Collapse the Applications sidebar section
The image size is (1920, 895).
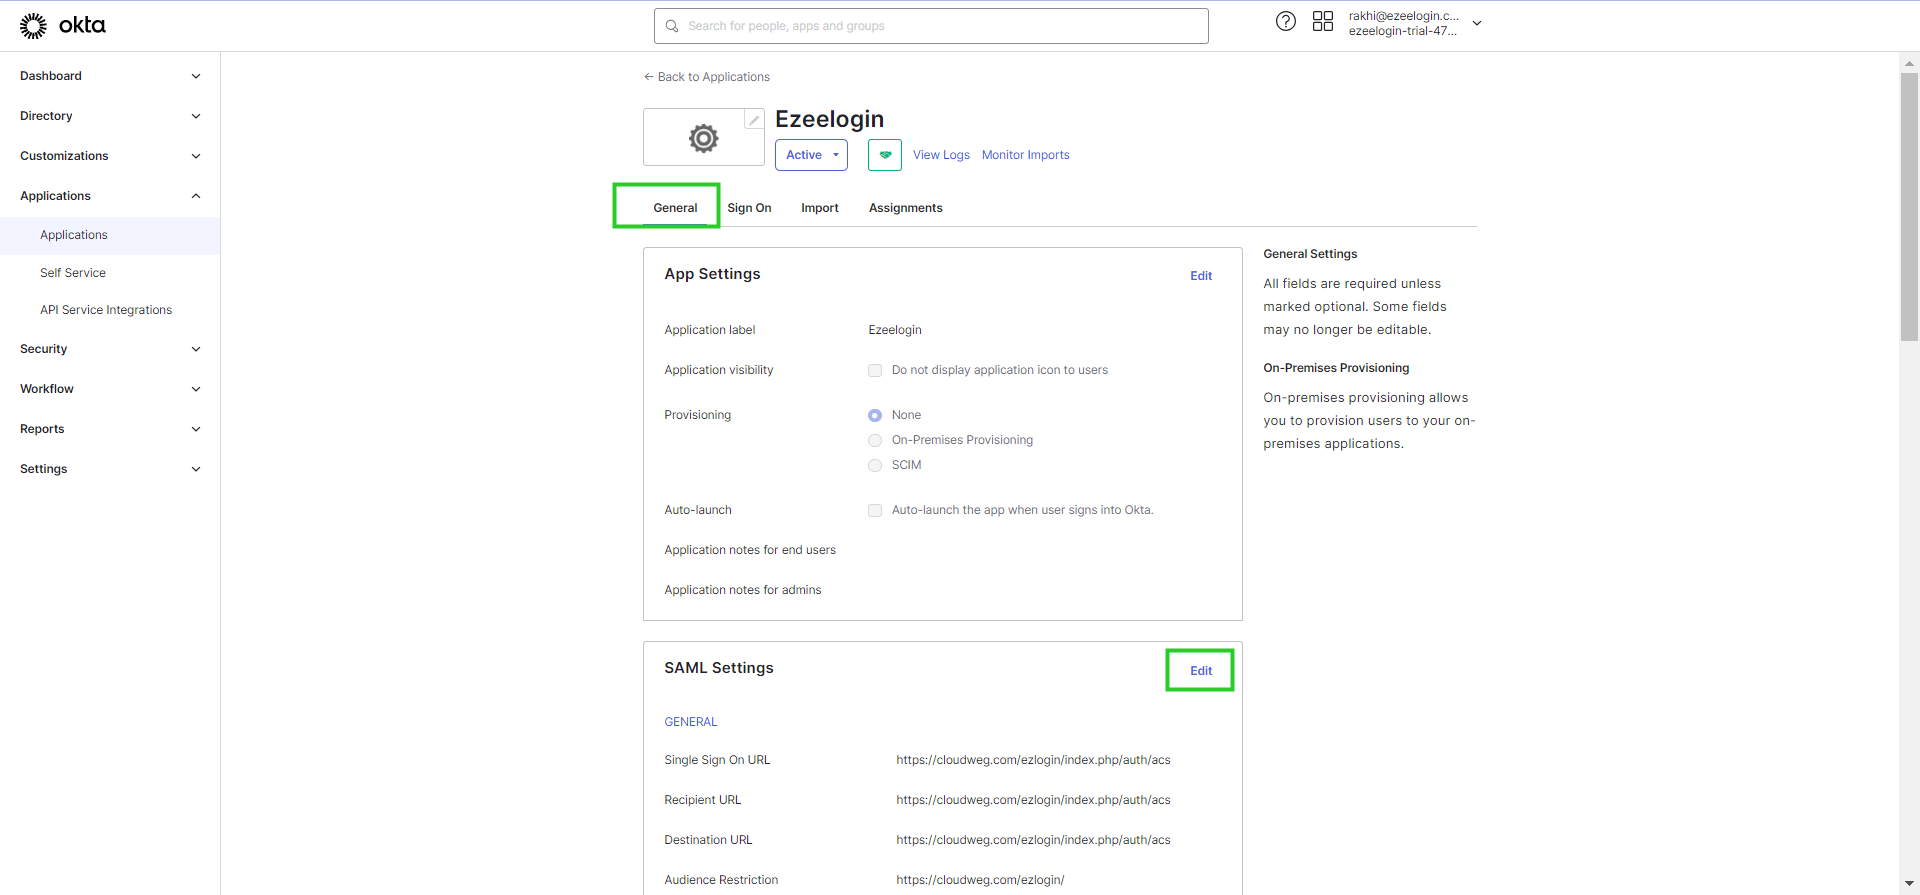(x=110, y=196)
